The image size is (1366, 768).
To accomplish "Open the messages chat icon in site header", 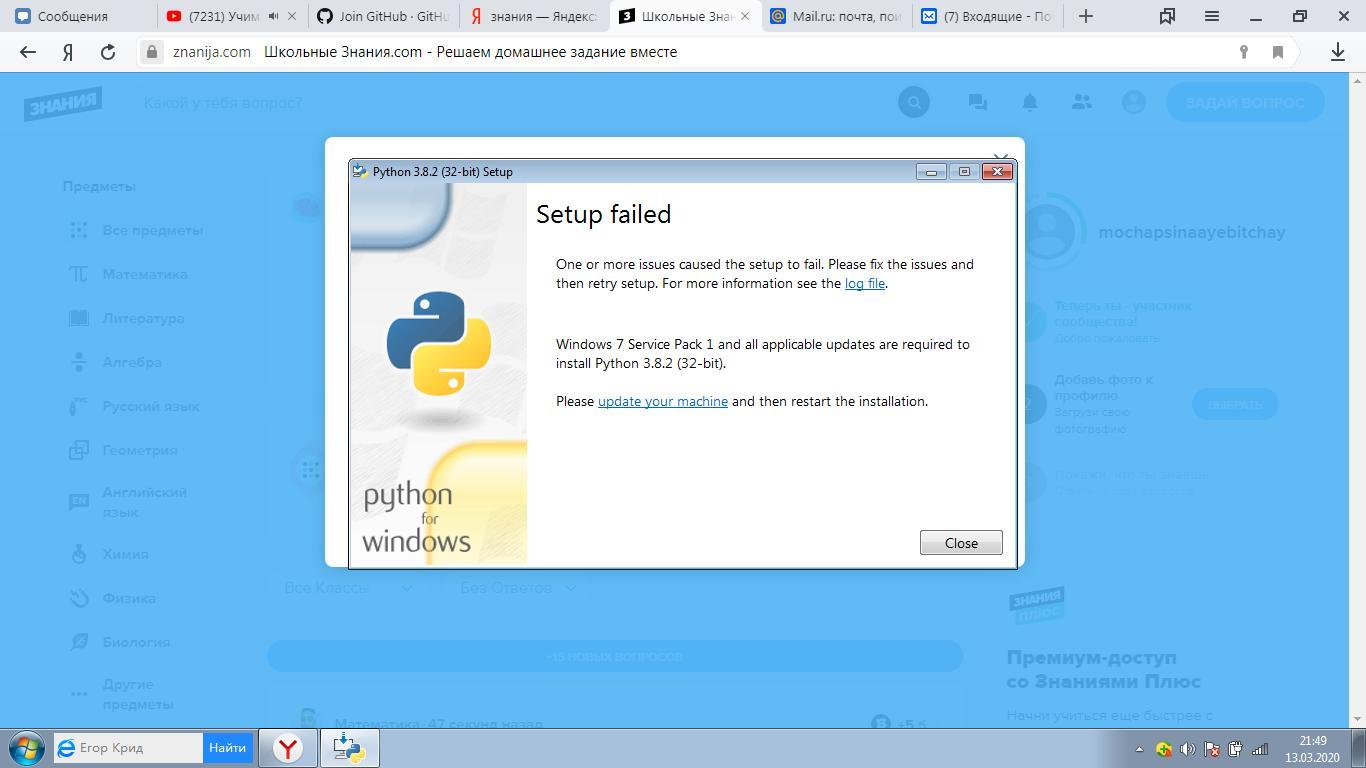I will (978, 102).
